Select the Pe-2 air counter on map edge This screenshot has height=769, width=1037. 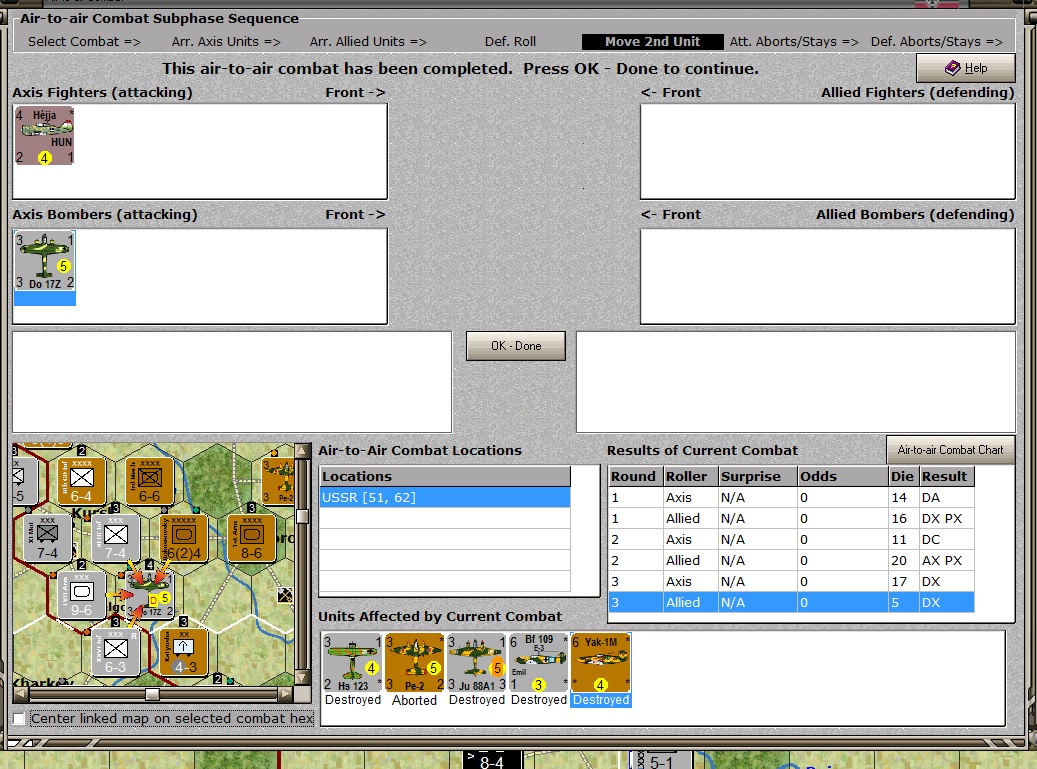(x=278, y=481)
